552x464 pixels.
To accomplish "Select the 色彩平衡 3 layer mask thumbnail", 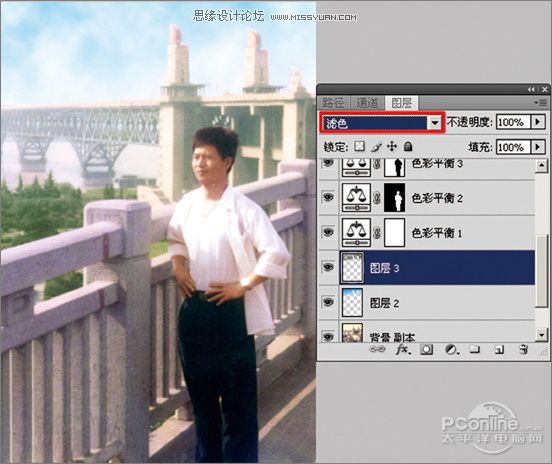I will coord(394,167).
